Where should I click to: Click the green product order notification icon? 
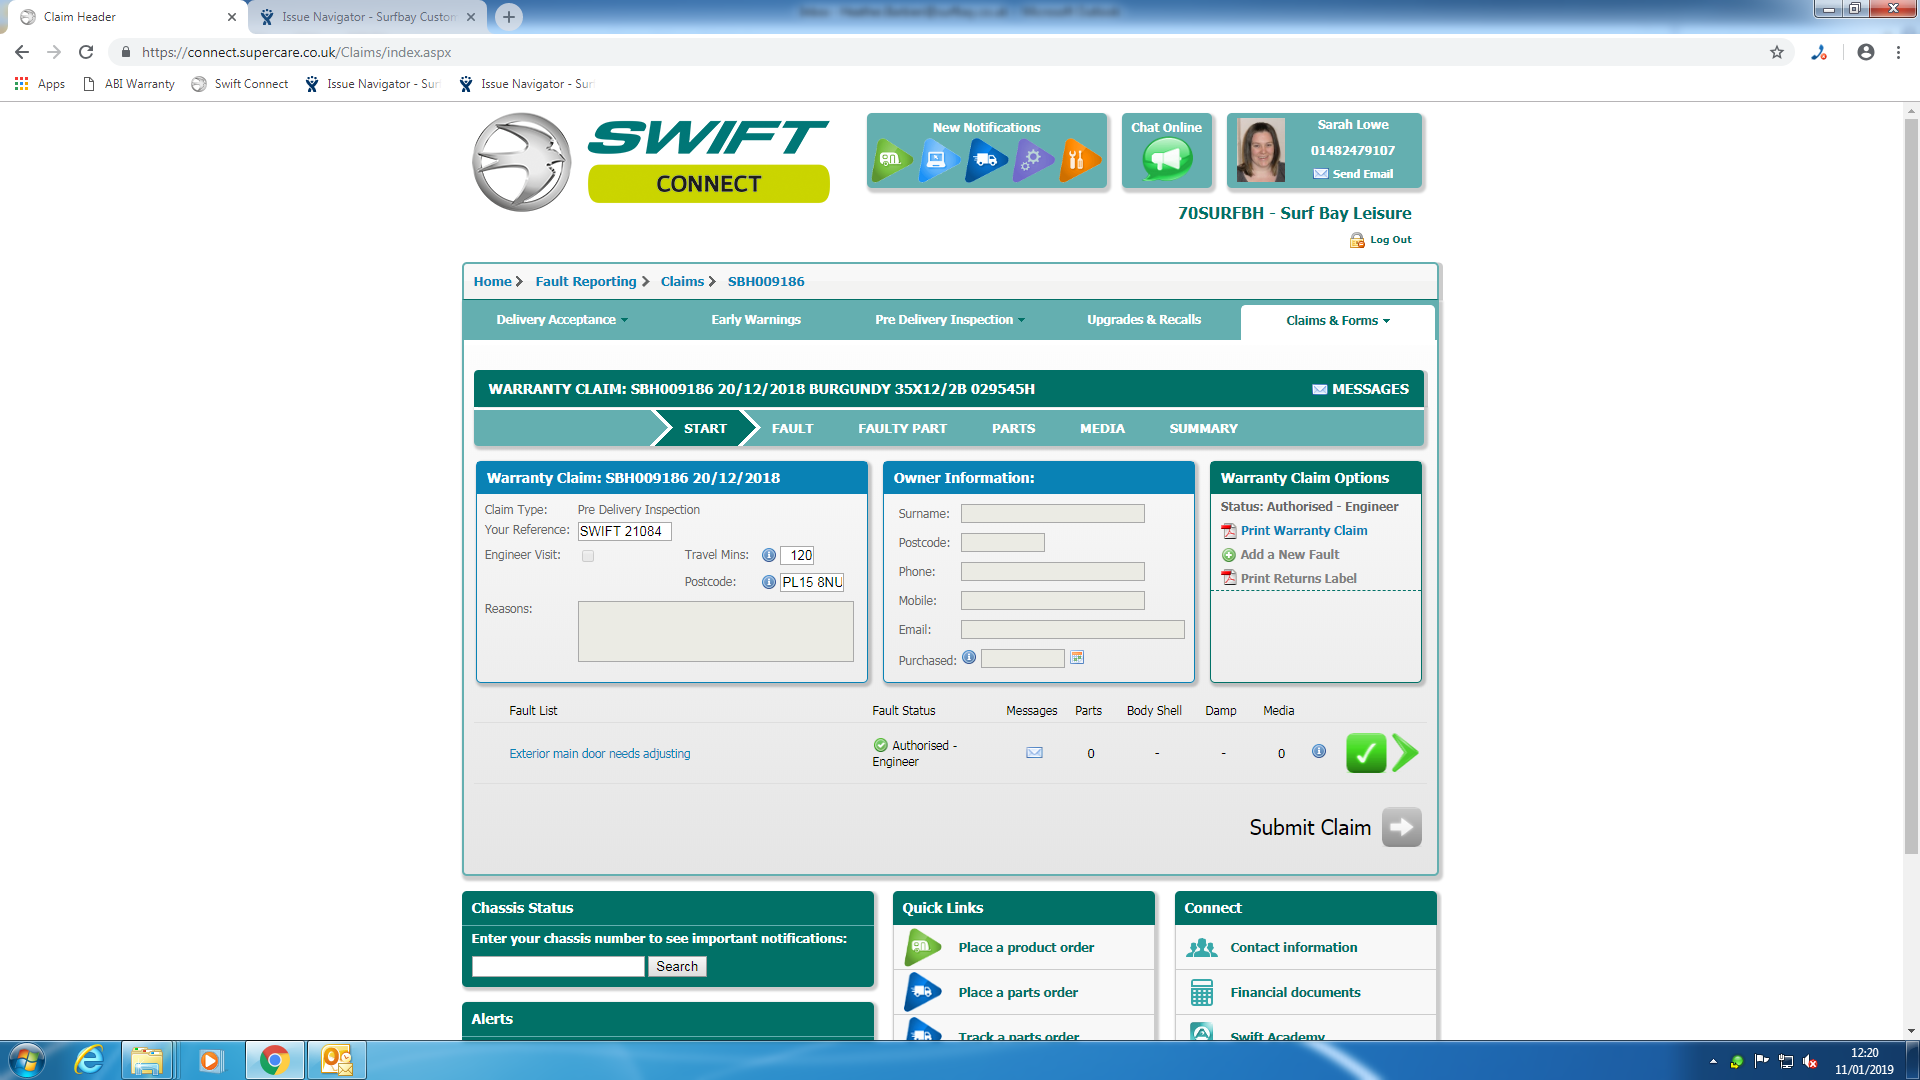tap(890, 159)
